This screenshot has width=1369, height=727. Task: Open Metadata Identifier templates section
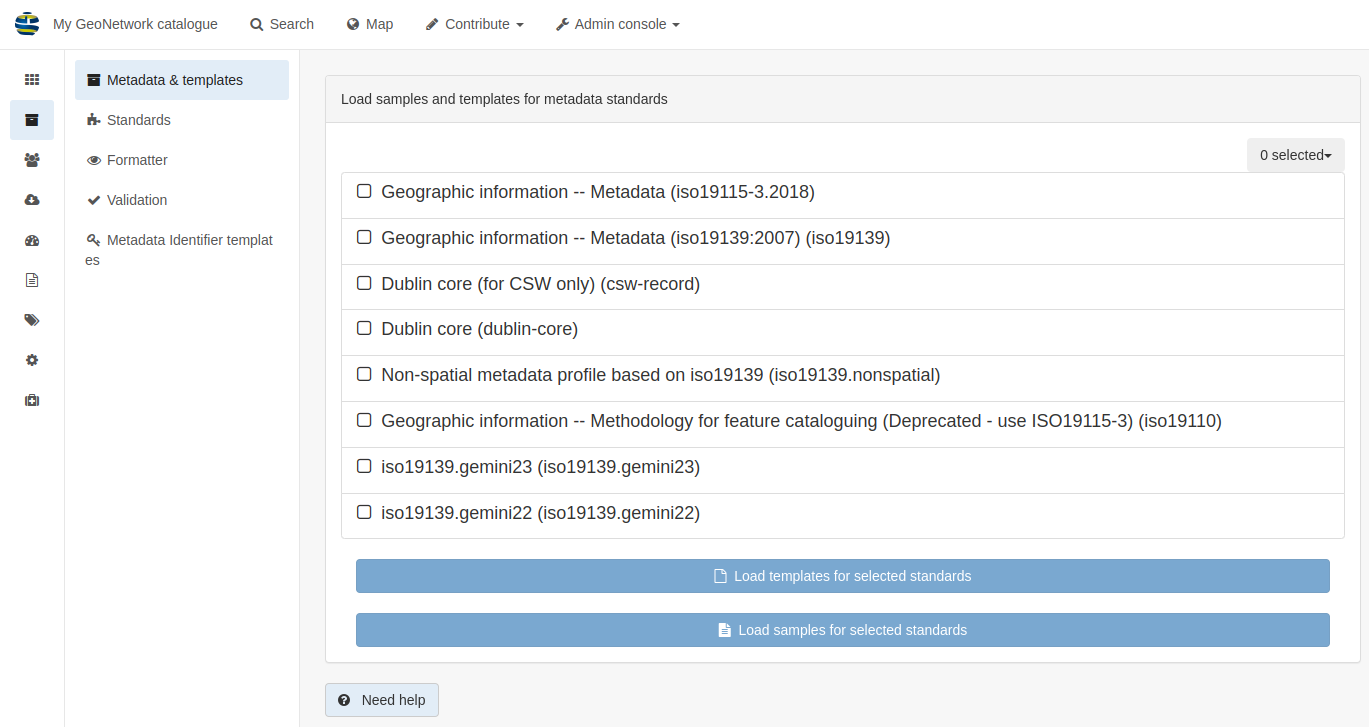182,250
